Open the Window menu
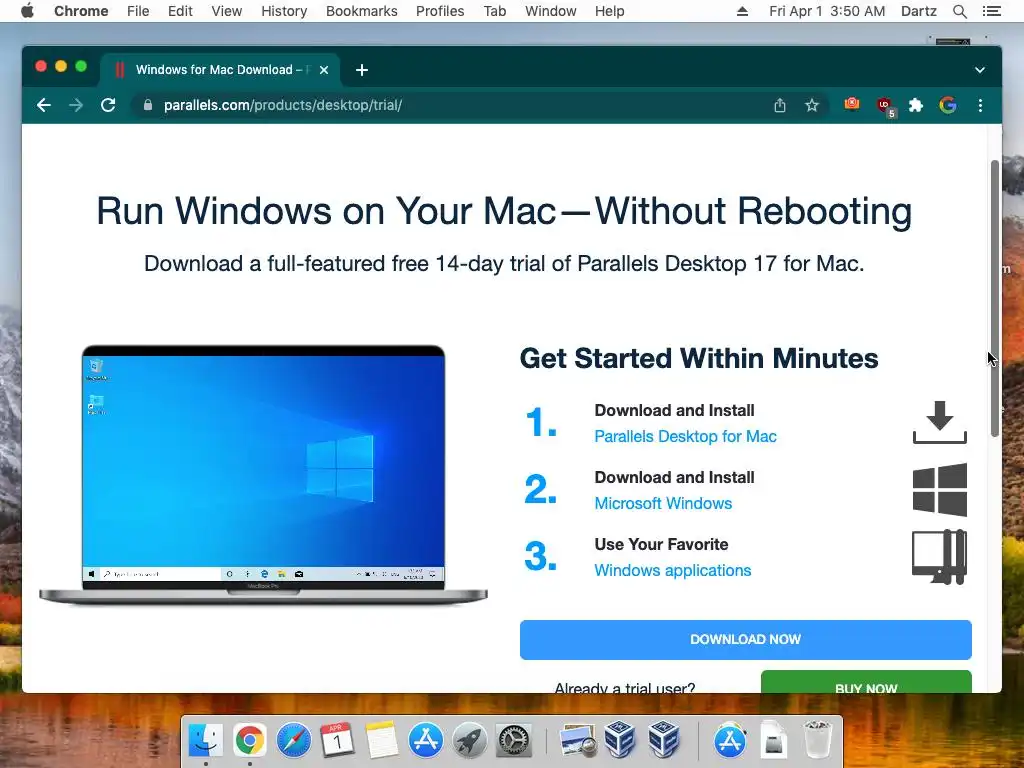The width and height of the screenshot is (1024, 768). coord(551,11)
